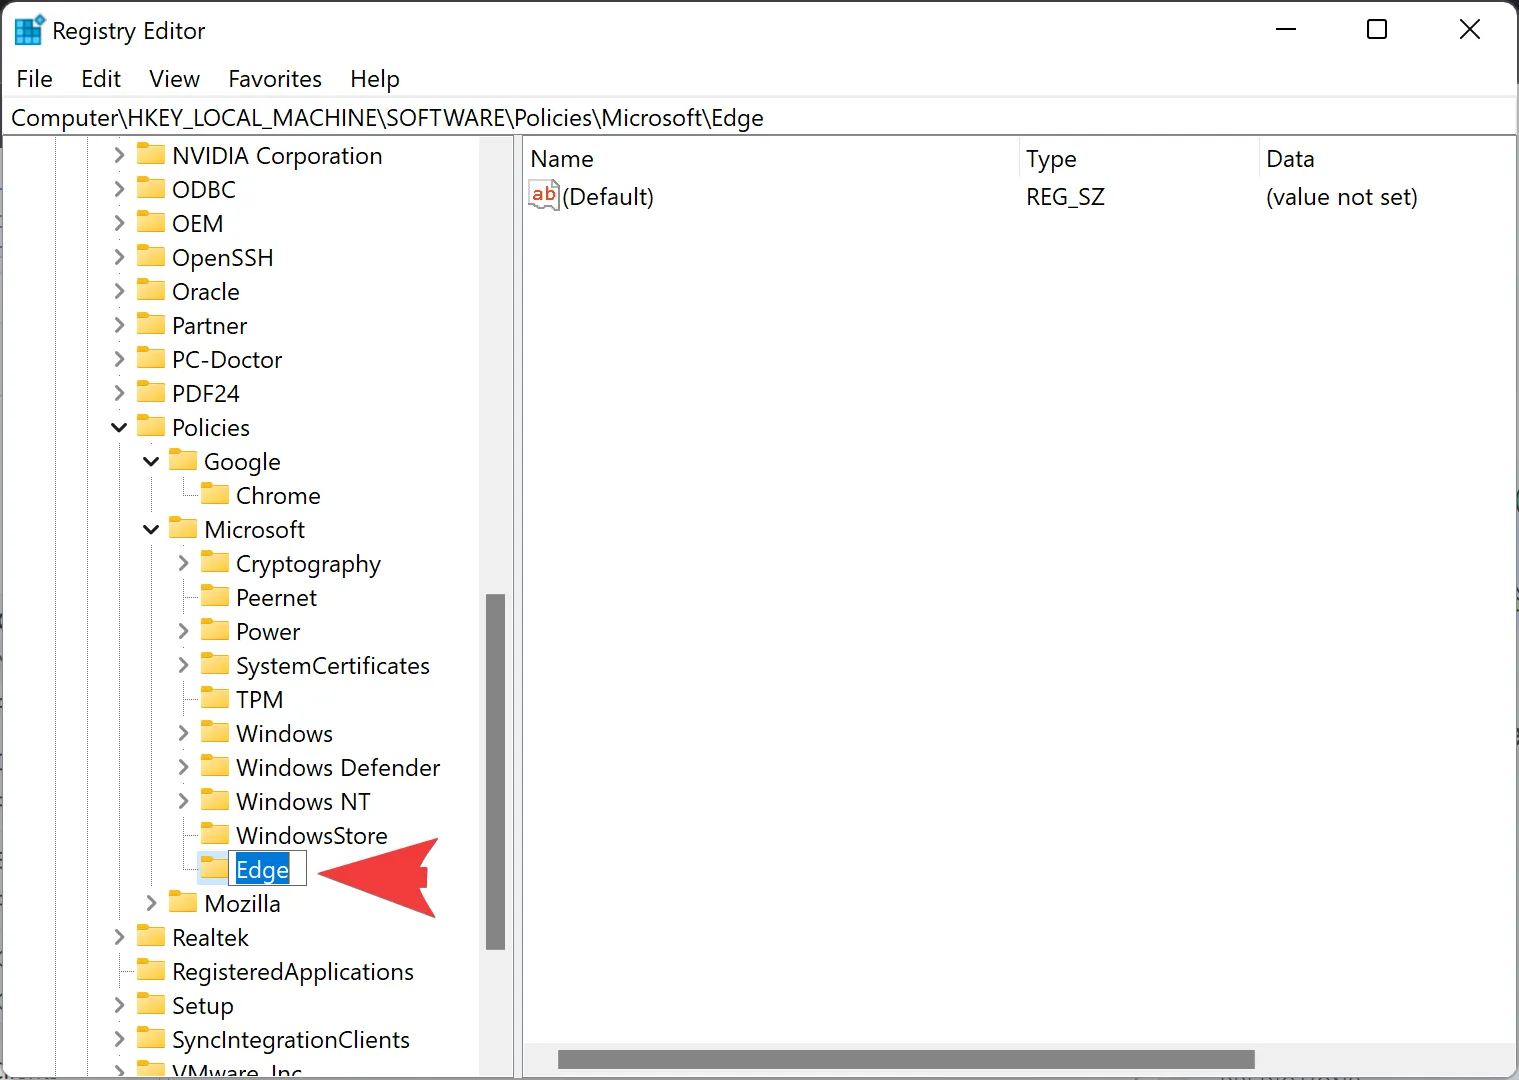Click the Edge key folder icon
This screenshot has height=1080, width=1519.
(213, 868)
